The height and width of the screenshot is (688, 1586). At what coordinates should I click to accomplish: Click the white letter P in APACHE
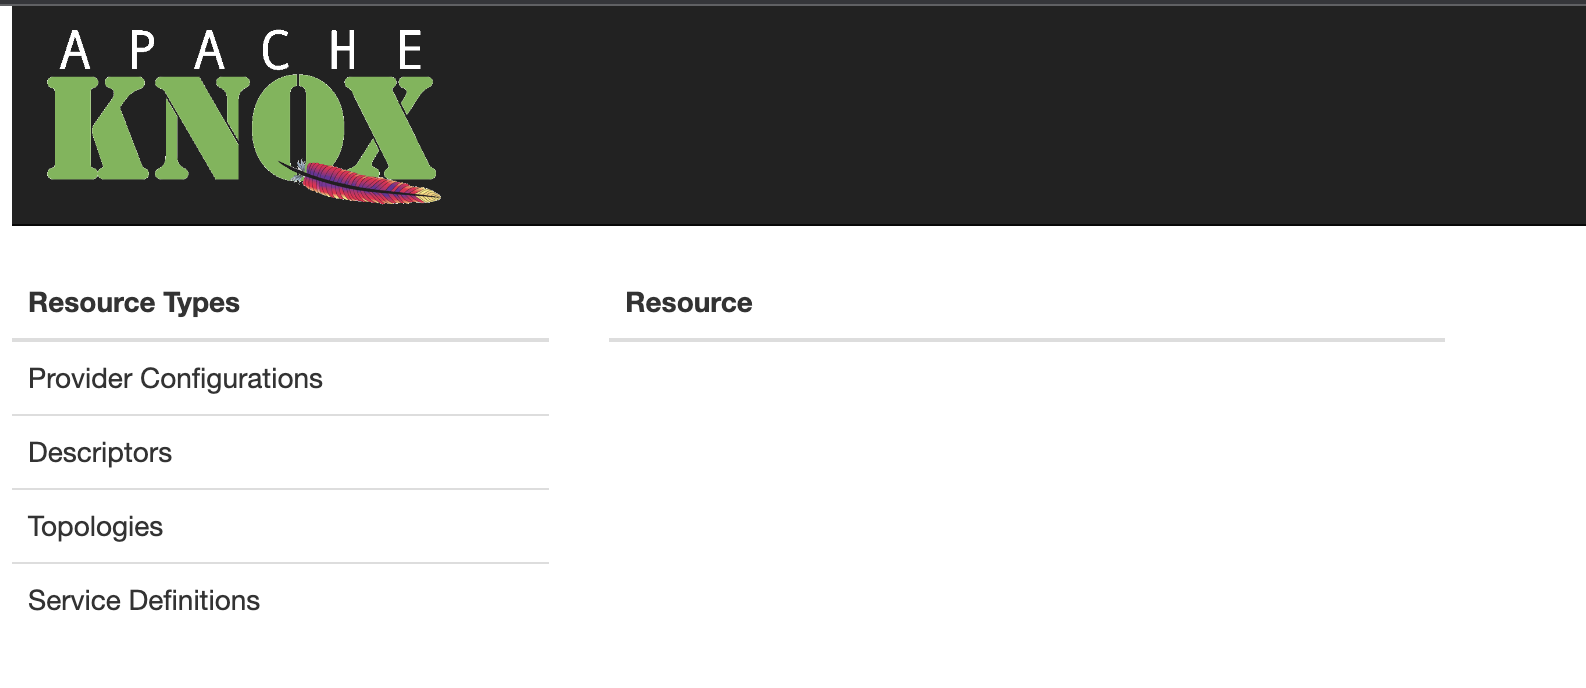(x=142, y=50)
